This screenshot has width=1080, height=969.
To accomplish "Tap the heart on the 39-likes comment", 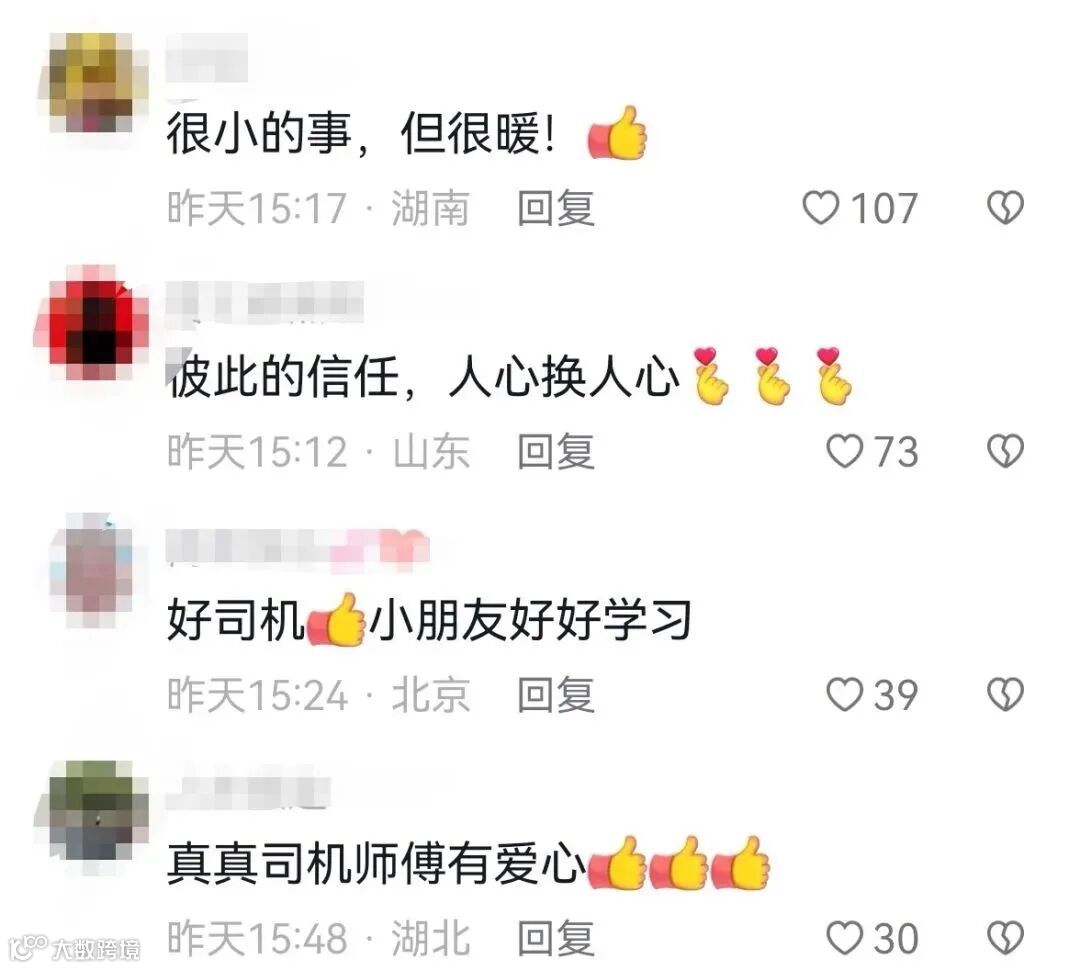I will click(844, 694).
